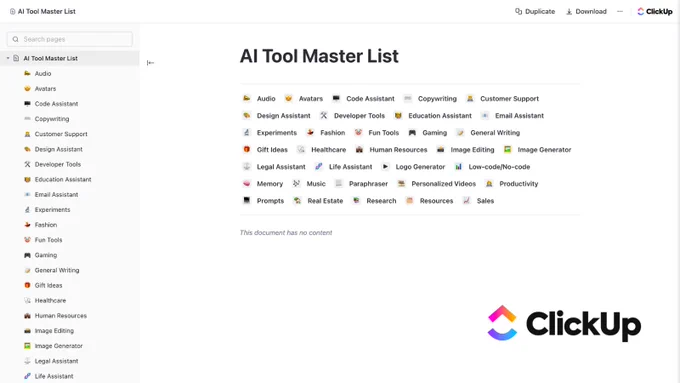This screenshot has height=383, width=680.
Task: Click the Image Generator icon in sidebar
Action: (27, 346)
